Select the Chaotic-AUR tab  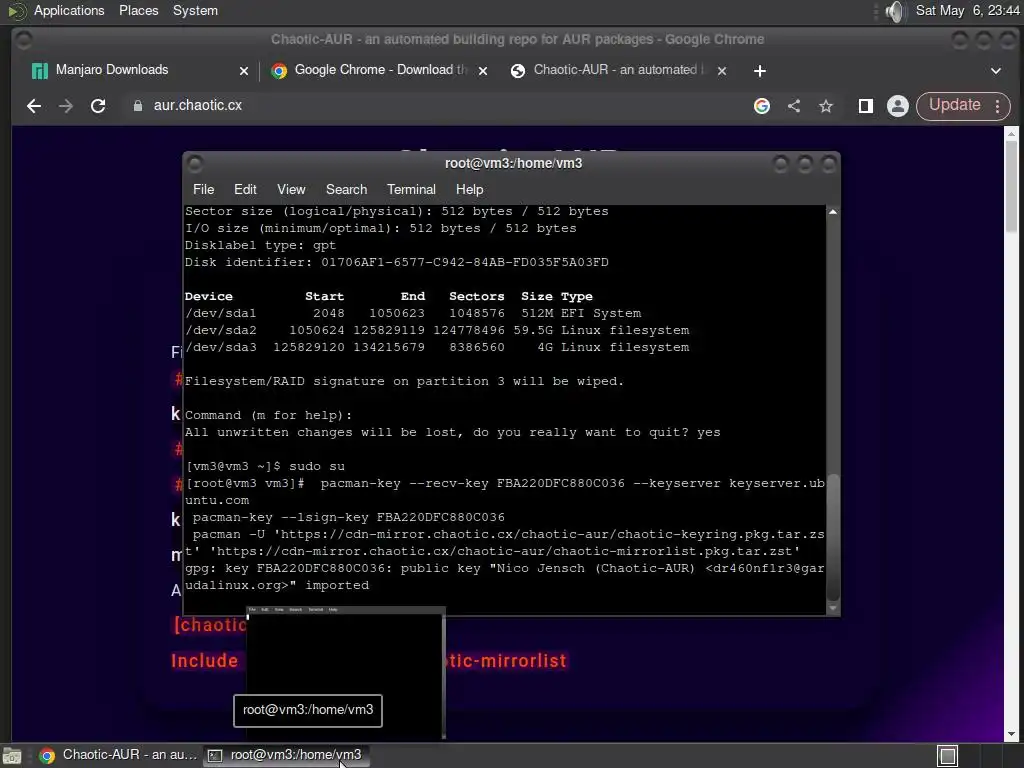point(619,70)
